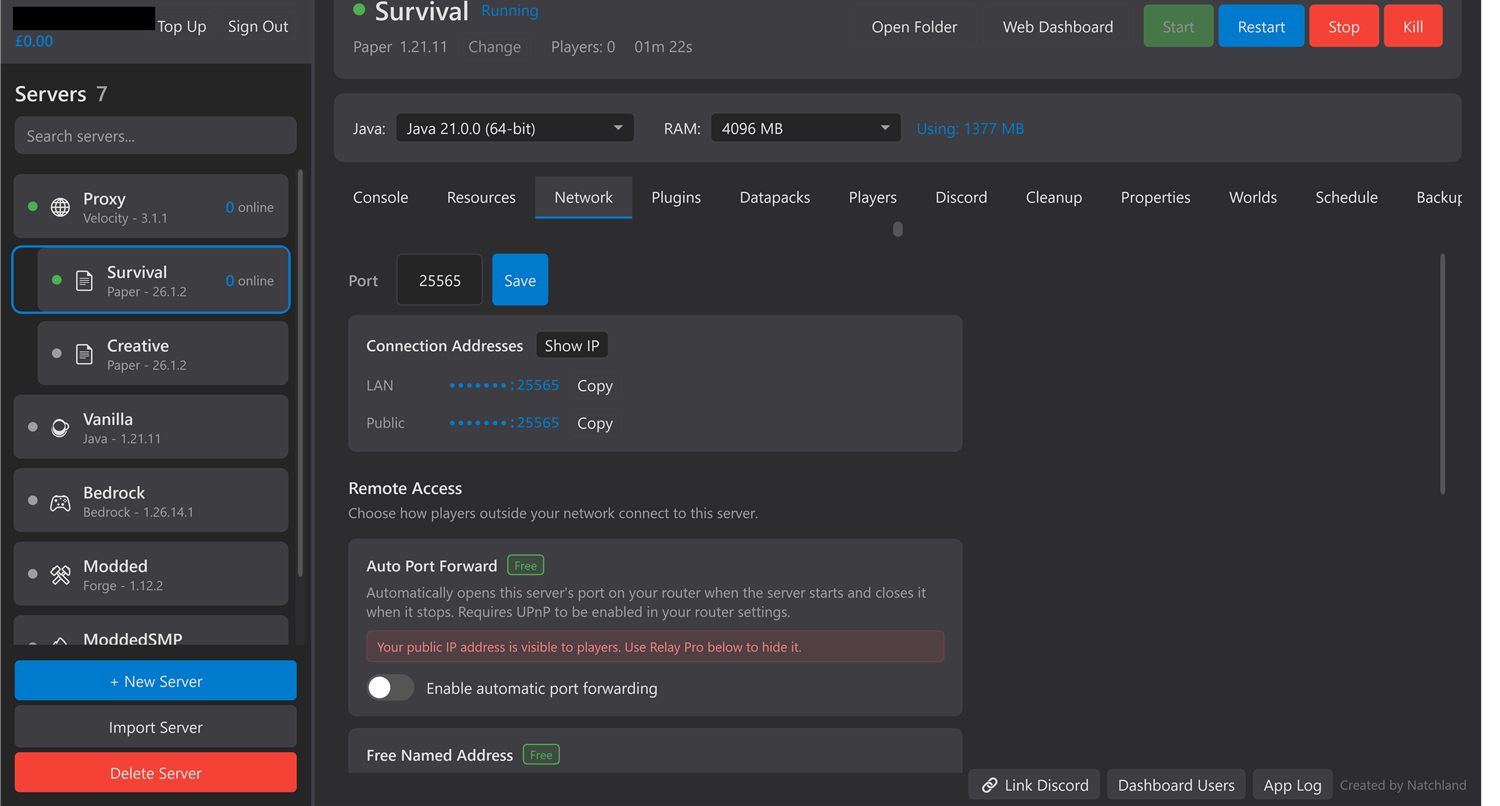The width and height of the screenshot is (1500, 806).
Task: Expand Change next to Paper 1.21.11
Action: 494,46
